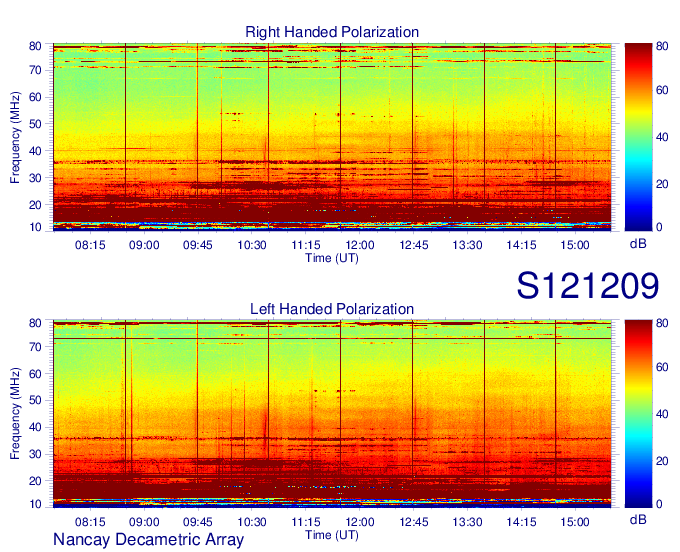
Task: Select 11:15 time tick on Left Handed plot
Action: pyautogui.click(x=306, y=522)
